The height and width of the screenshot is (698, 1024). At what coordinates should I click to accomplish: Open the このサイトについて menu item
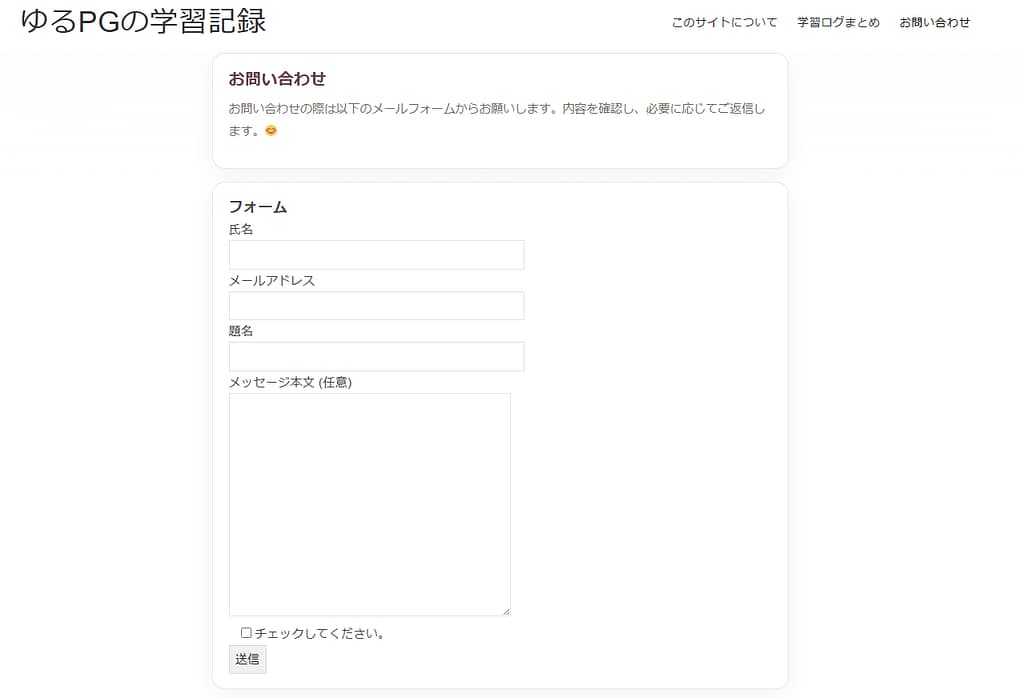[x=724, y=22]
